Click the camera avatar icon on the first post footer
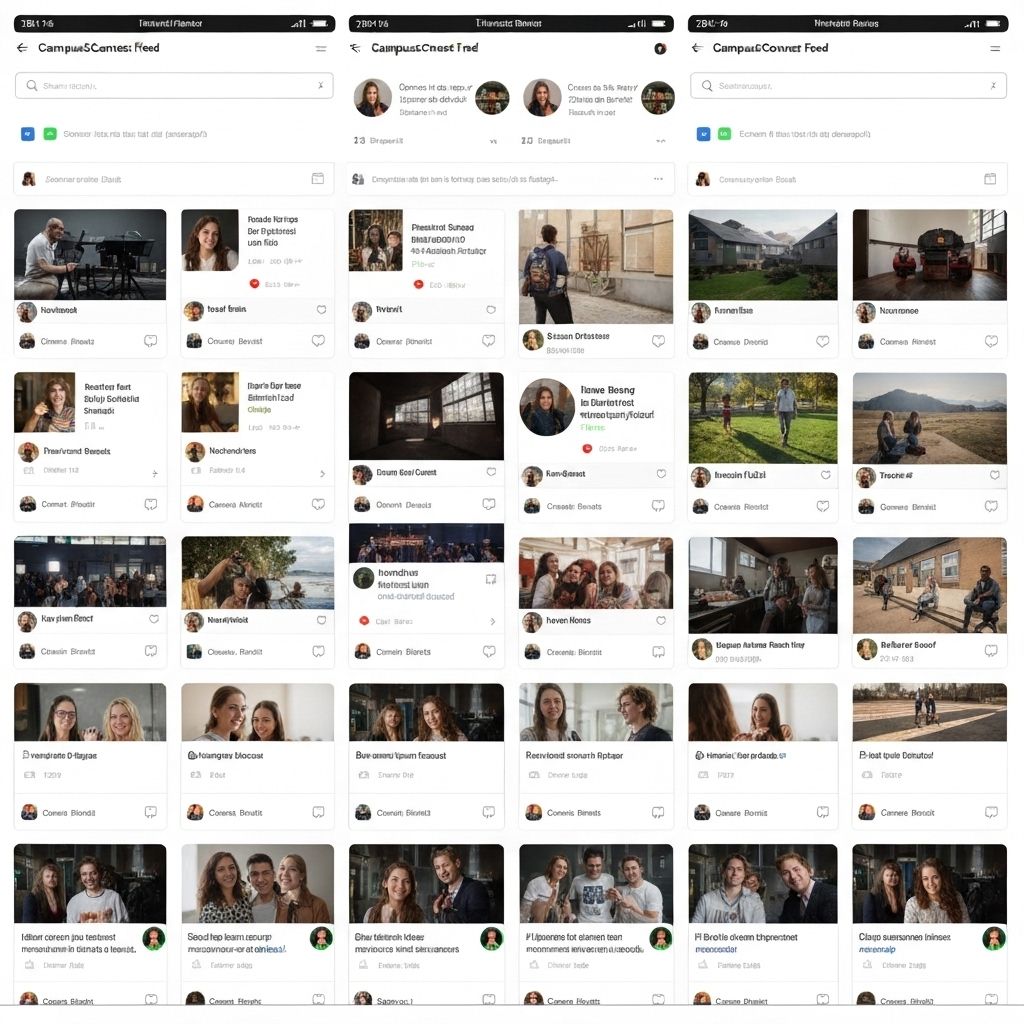This screenshot has width=1024, height=1024. tap(28, 341)
